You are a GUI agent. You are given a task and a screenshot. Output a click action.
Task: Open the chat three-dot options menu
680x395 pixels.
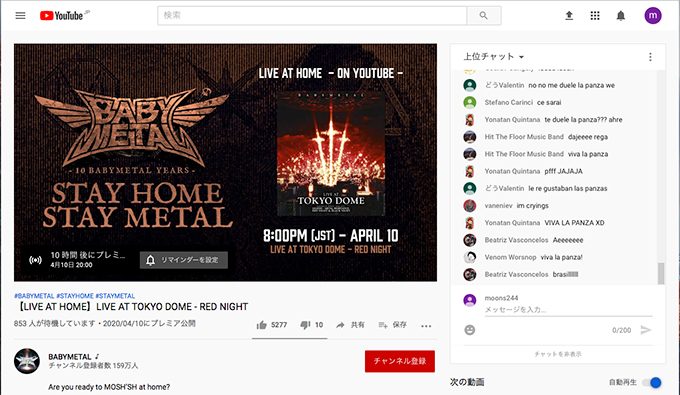(x=650, y=57)
